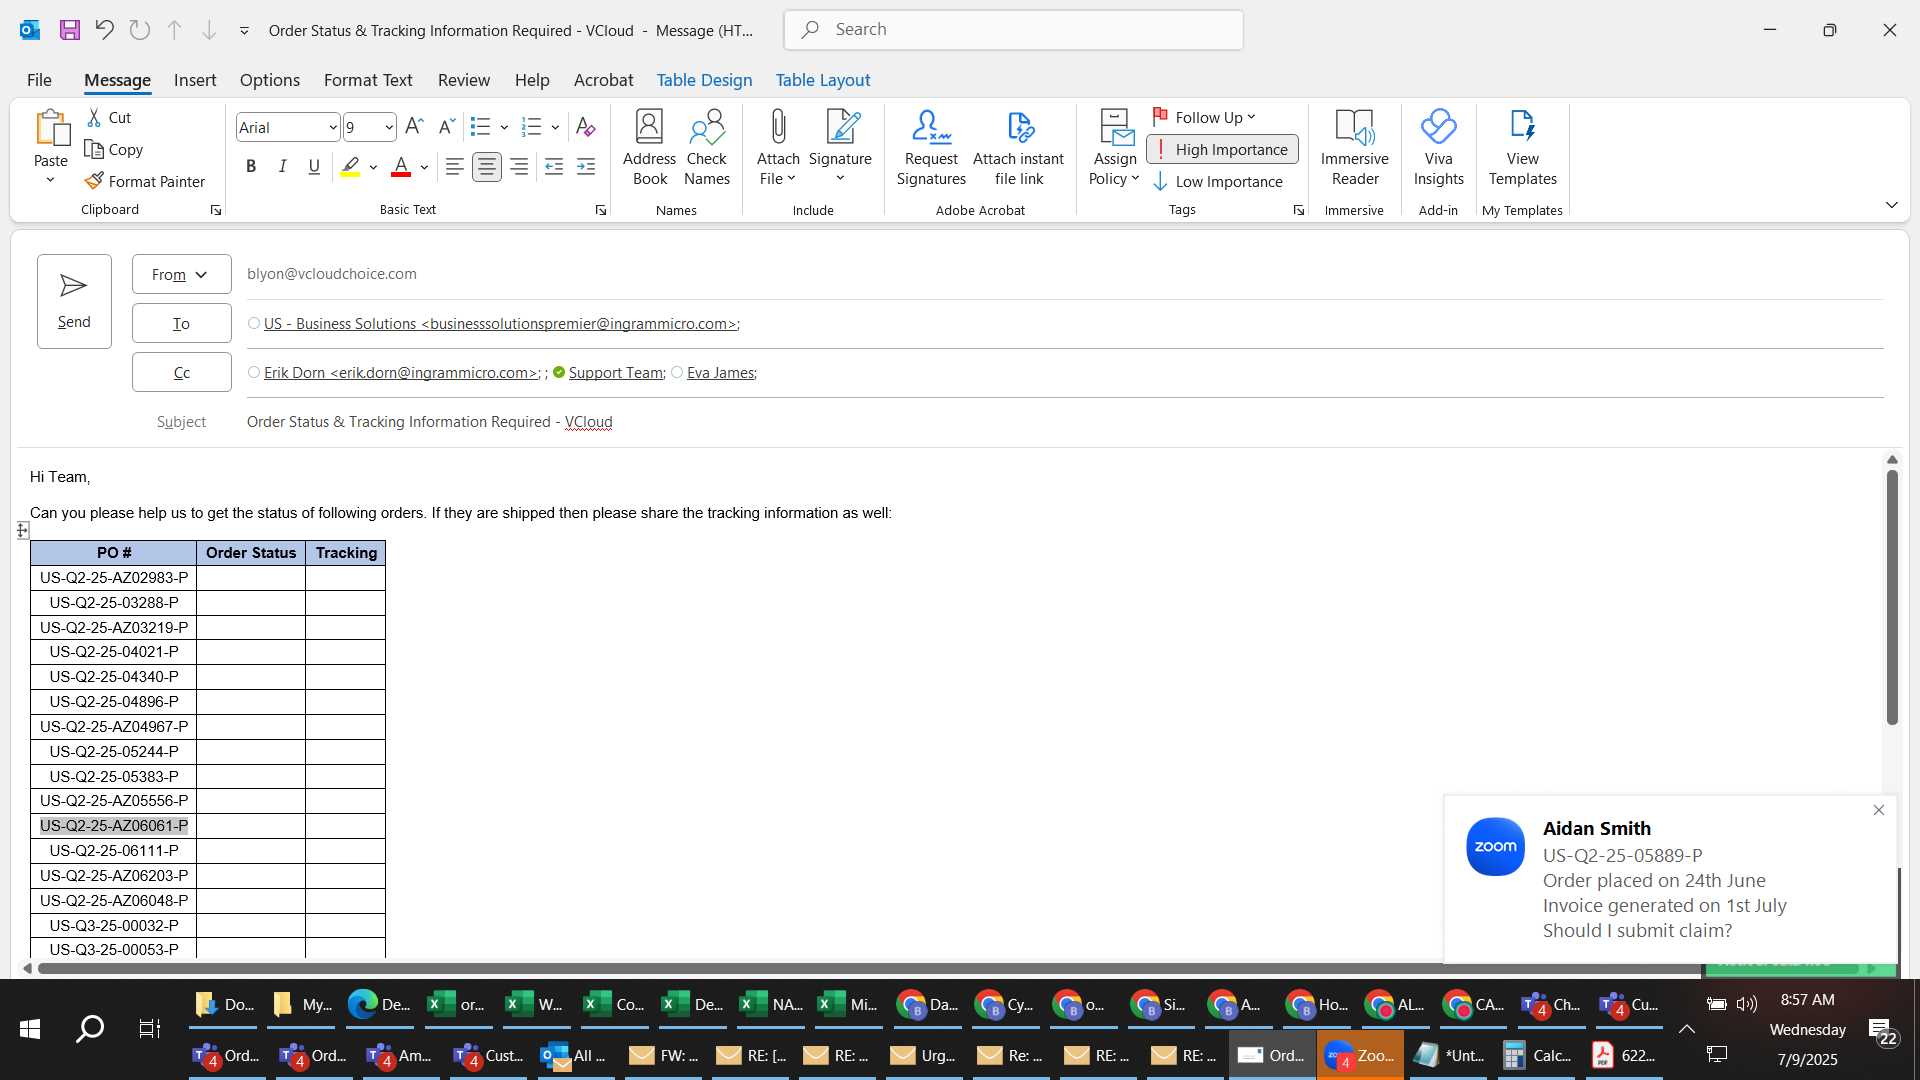Toggle Bold formatting
This screenshot has height=1080, width=1920.
[251, 167]
